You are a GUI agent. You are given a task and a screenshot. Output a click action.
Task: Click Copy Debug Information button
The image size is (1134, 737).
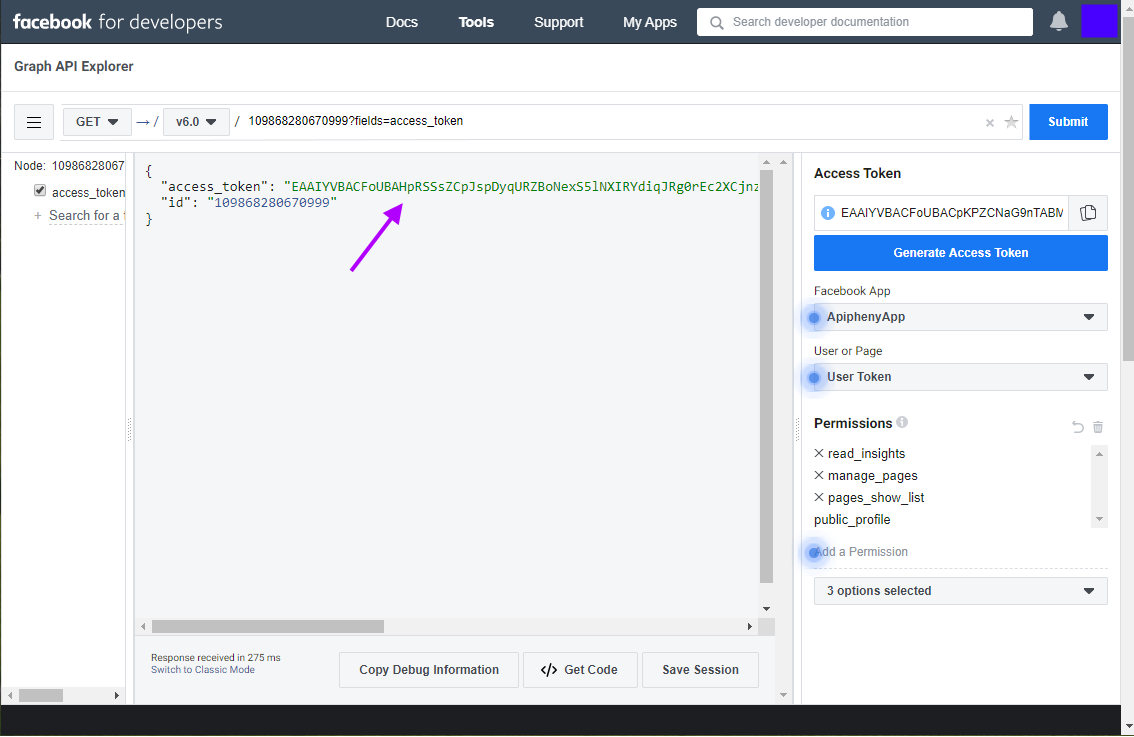tap(429, 670)
